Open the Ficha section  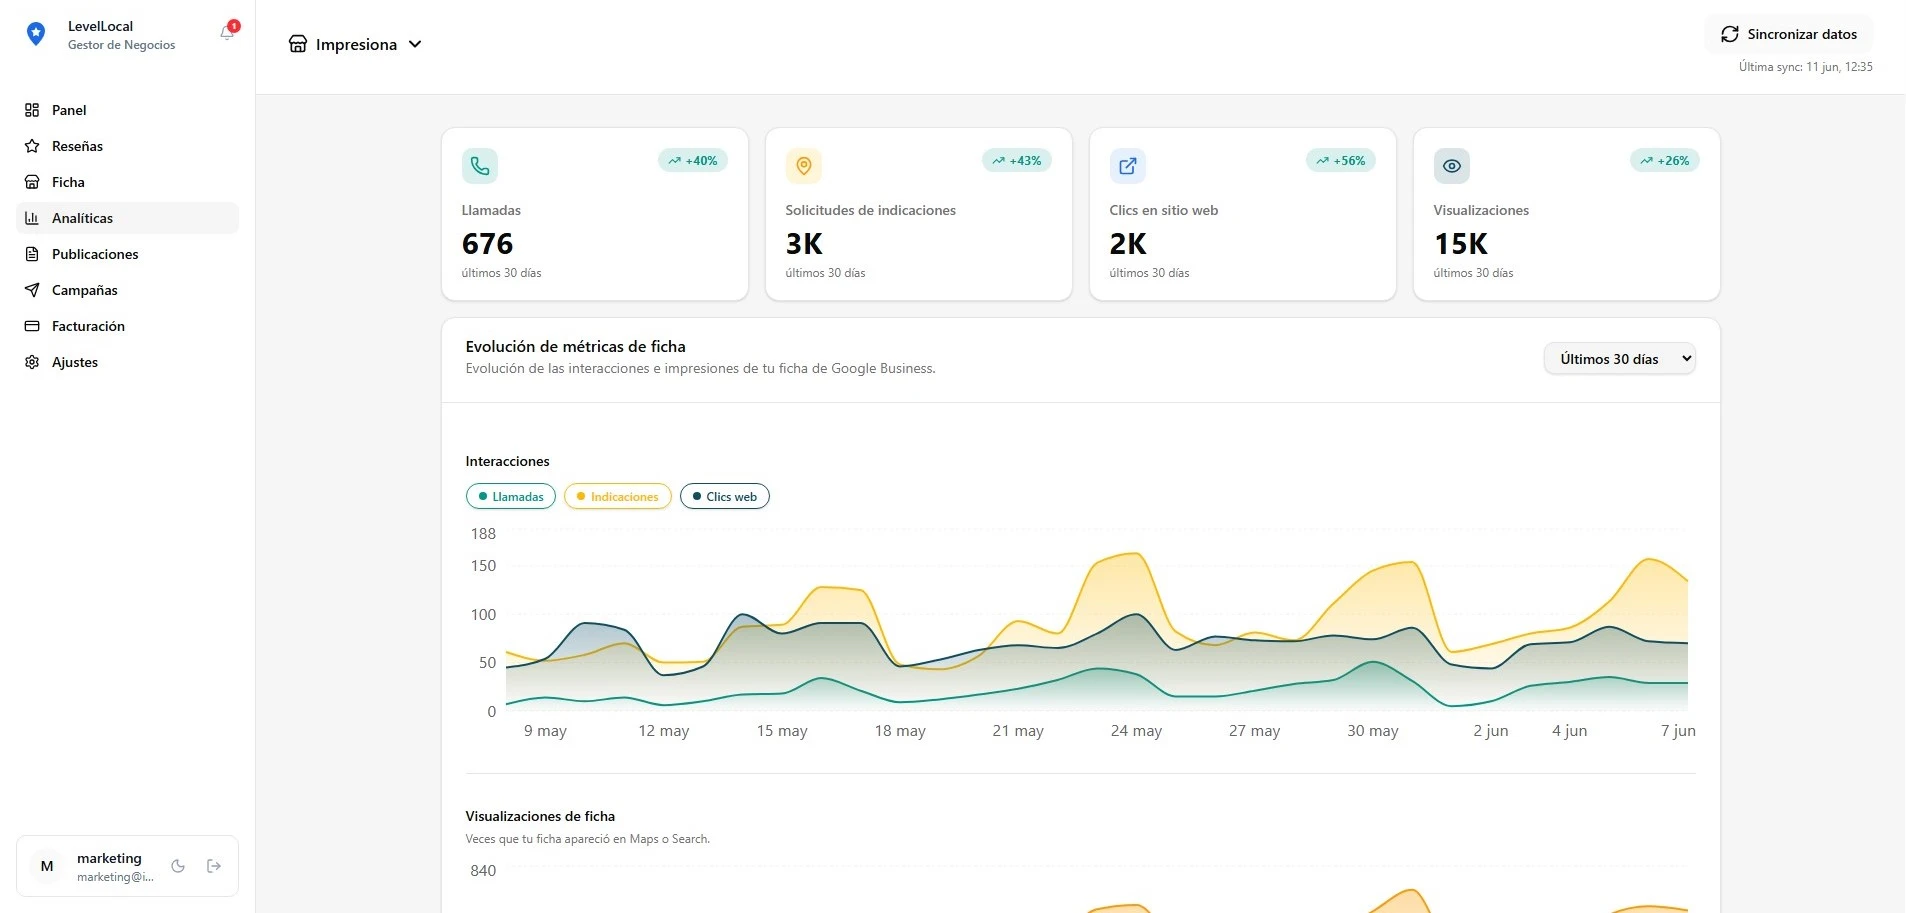pos(127,182)
